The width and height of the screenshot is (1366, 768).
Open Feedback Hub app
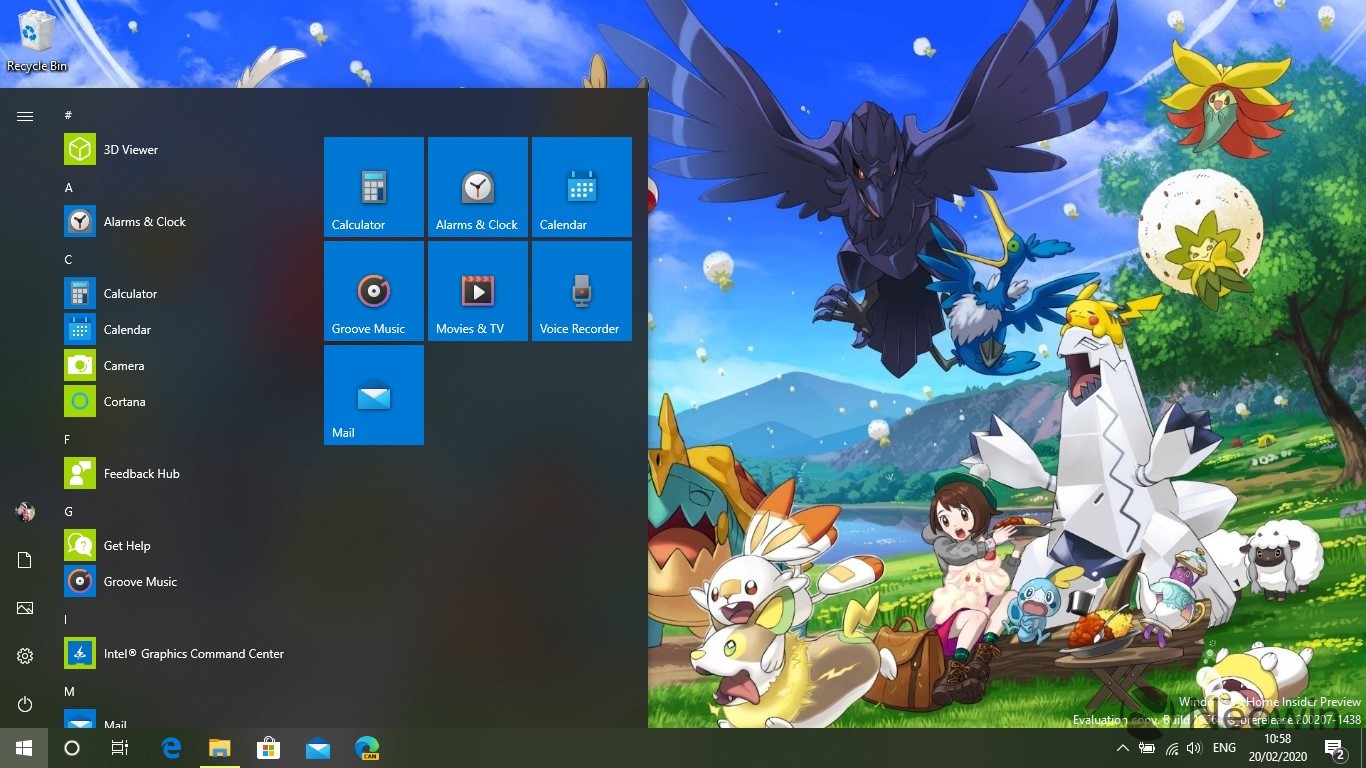180,474
